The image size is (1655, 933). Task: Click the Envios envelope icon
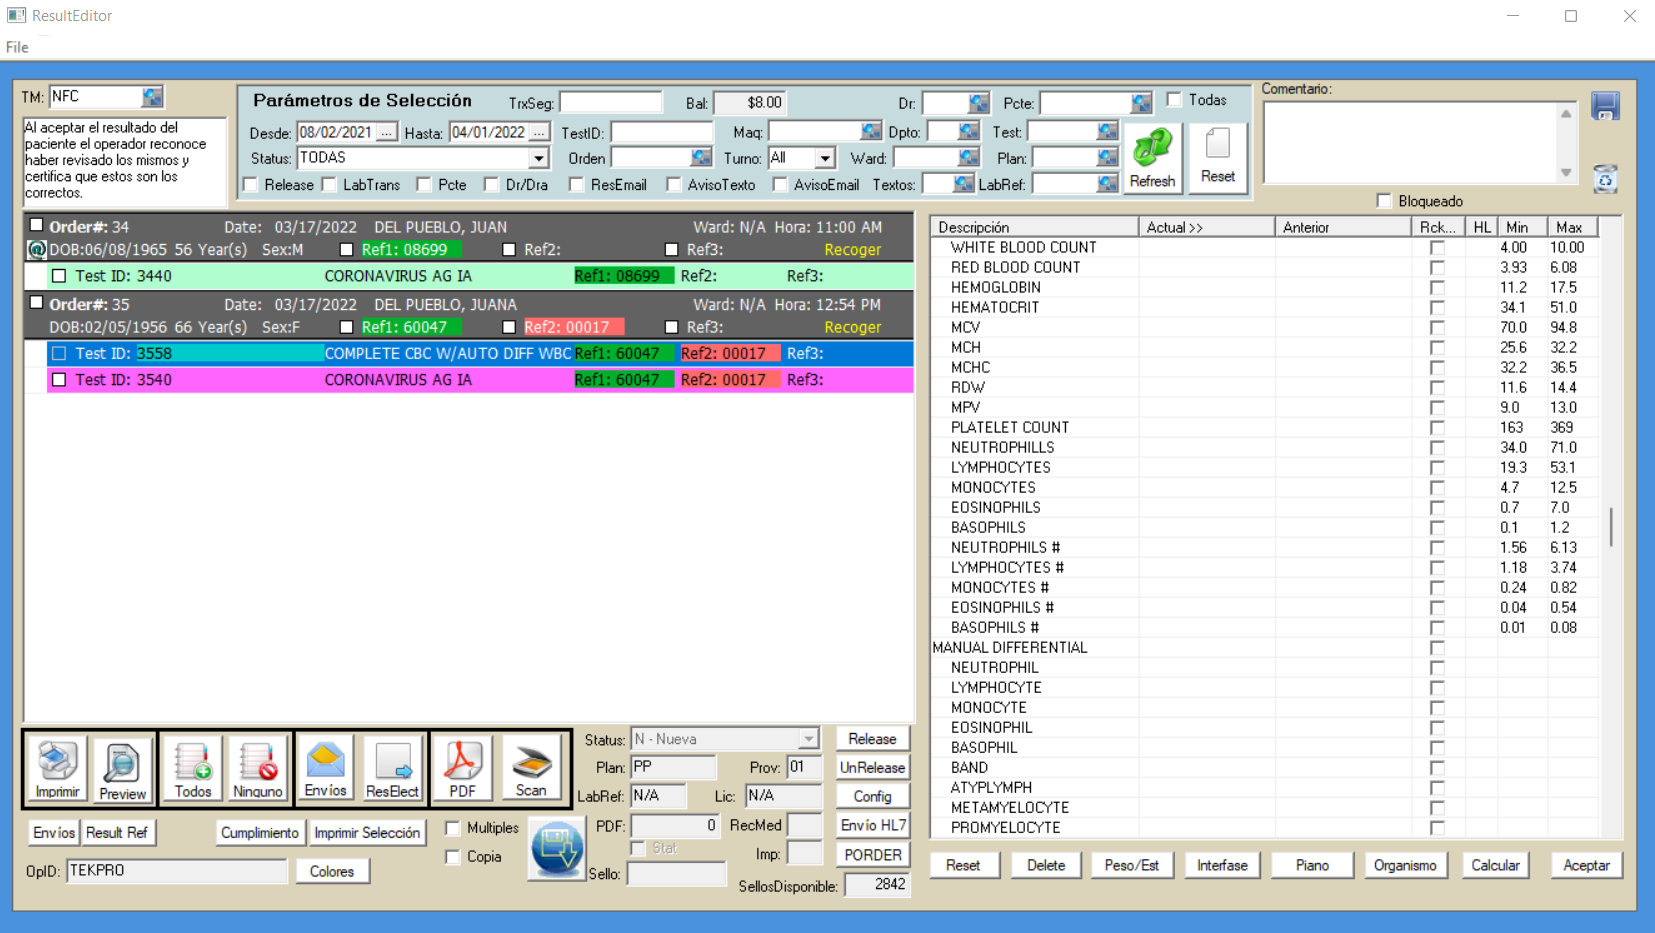click(x=326, y=768)
